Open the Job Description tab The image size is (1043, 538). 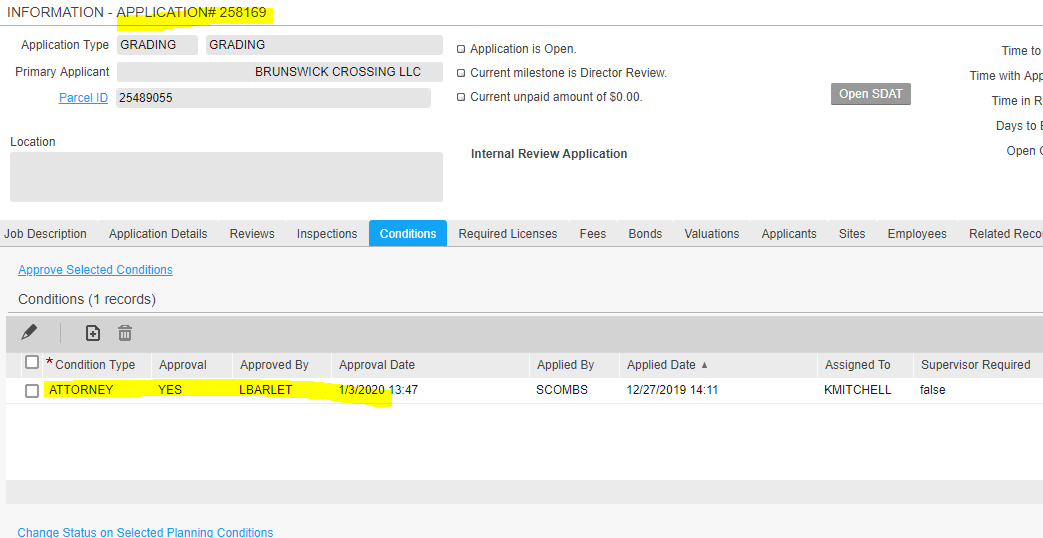pyautogui.click(x=45, y=234)
